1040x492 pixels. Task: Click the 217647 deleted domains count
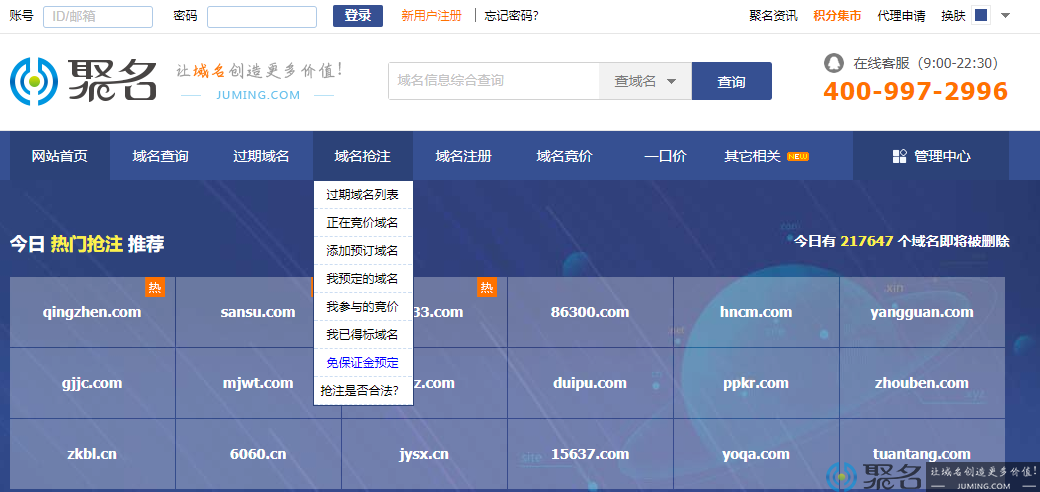(x=867, y=241)
